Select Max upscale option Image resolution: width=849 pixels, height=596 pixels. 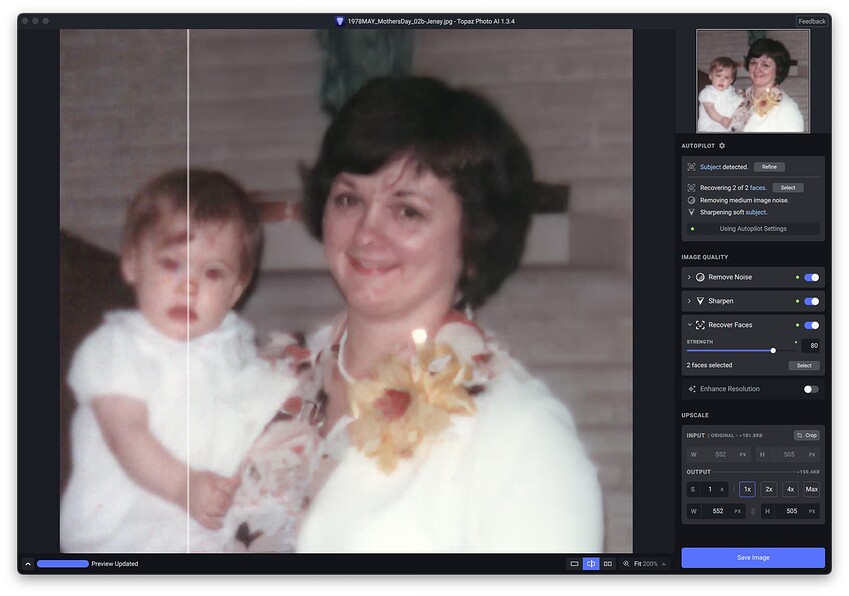coord(811,489)
